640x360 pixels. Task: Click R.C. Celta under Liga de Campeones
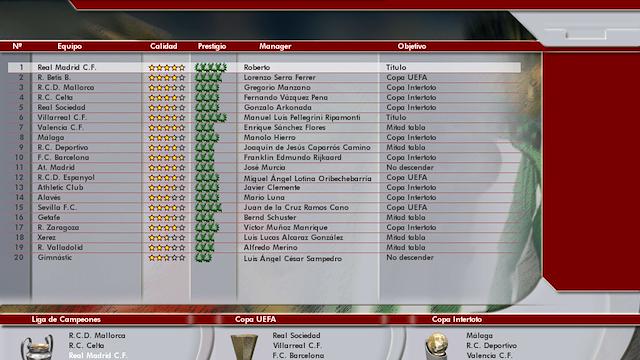tap(86, 346)
